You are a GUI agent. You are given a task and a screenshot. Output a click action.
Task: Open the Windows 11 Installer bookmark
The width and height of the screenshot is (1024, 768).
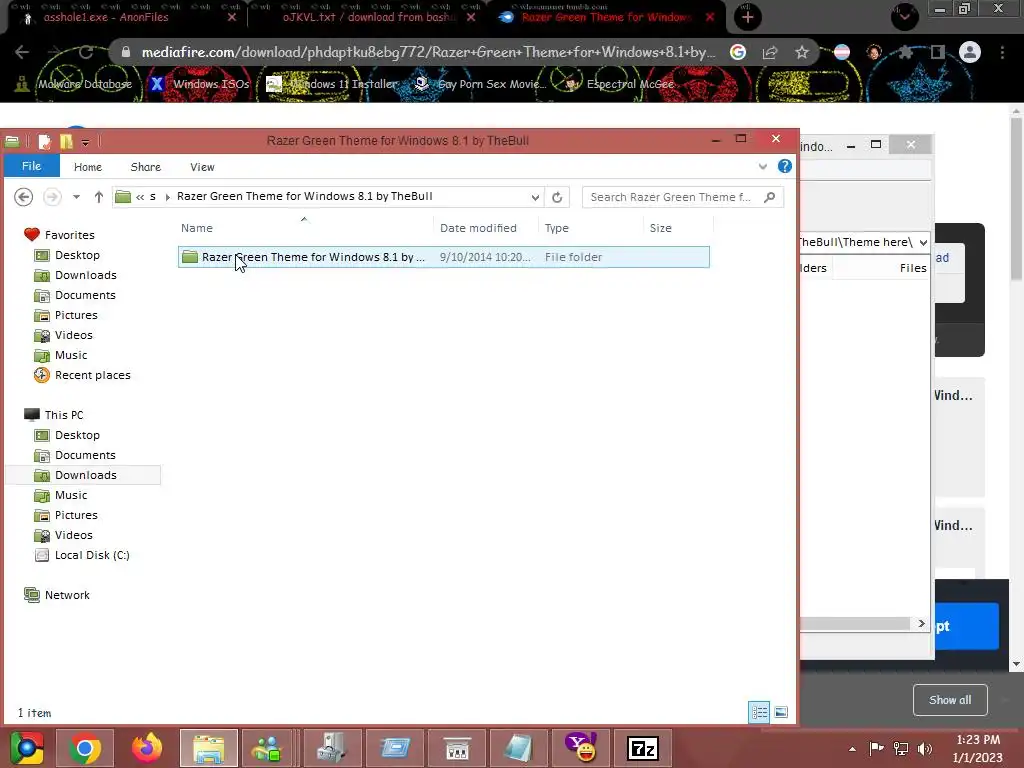click(x=332, y=84)
